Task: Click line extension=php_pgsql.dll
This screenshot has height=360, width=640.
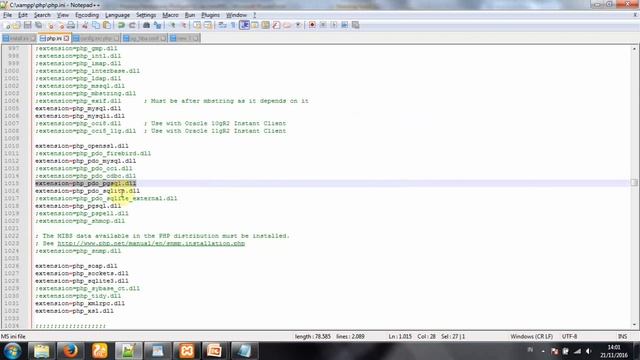Action: (78, 206)
